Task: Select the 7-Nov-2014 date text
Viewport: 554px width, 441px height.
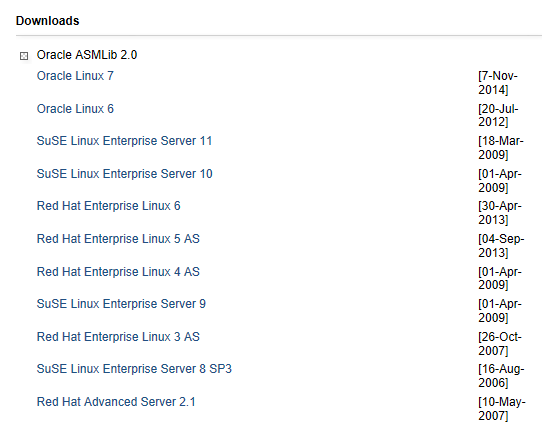Action: click(x=498, y=82)
